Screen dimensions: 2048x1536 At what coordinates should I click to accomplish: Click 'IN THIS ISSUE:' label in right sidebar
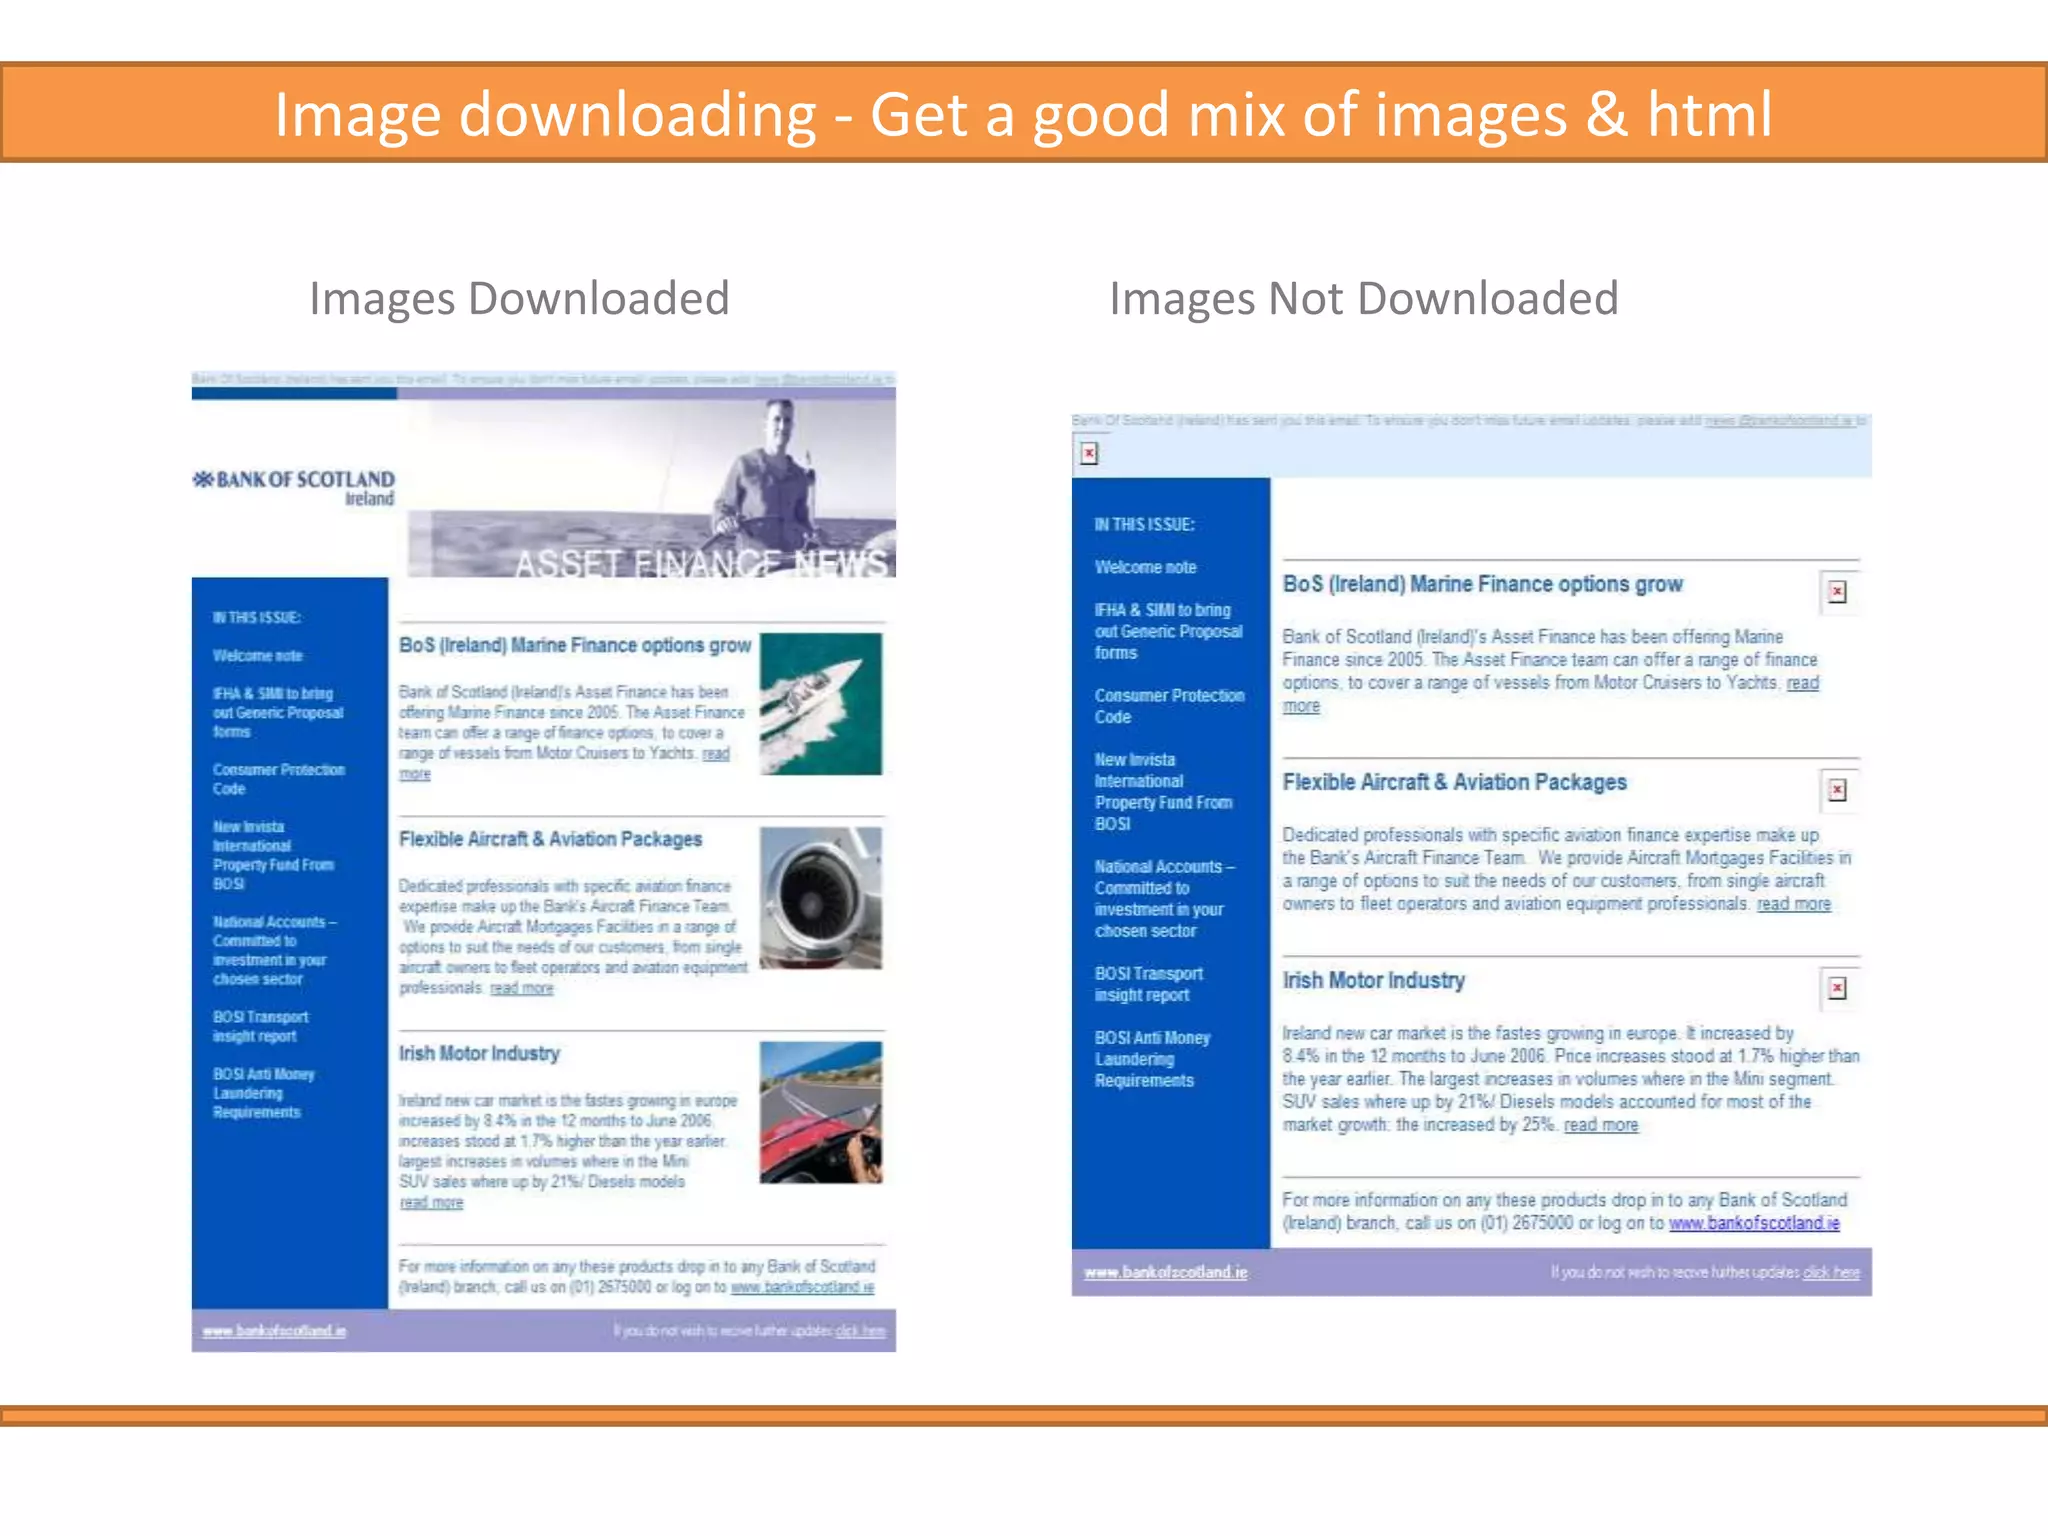tap(1144, 524)
